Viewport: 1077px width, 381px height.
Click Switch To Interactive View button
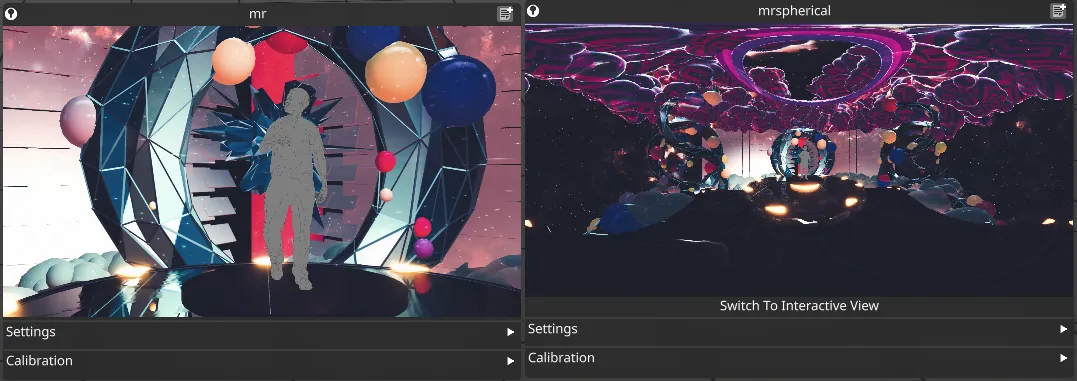800,305
